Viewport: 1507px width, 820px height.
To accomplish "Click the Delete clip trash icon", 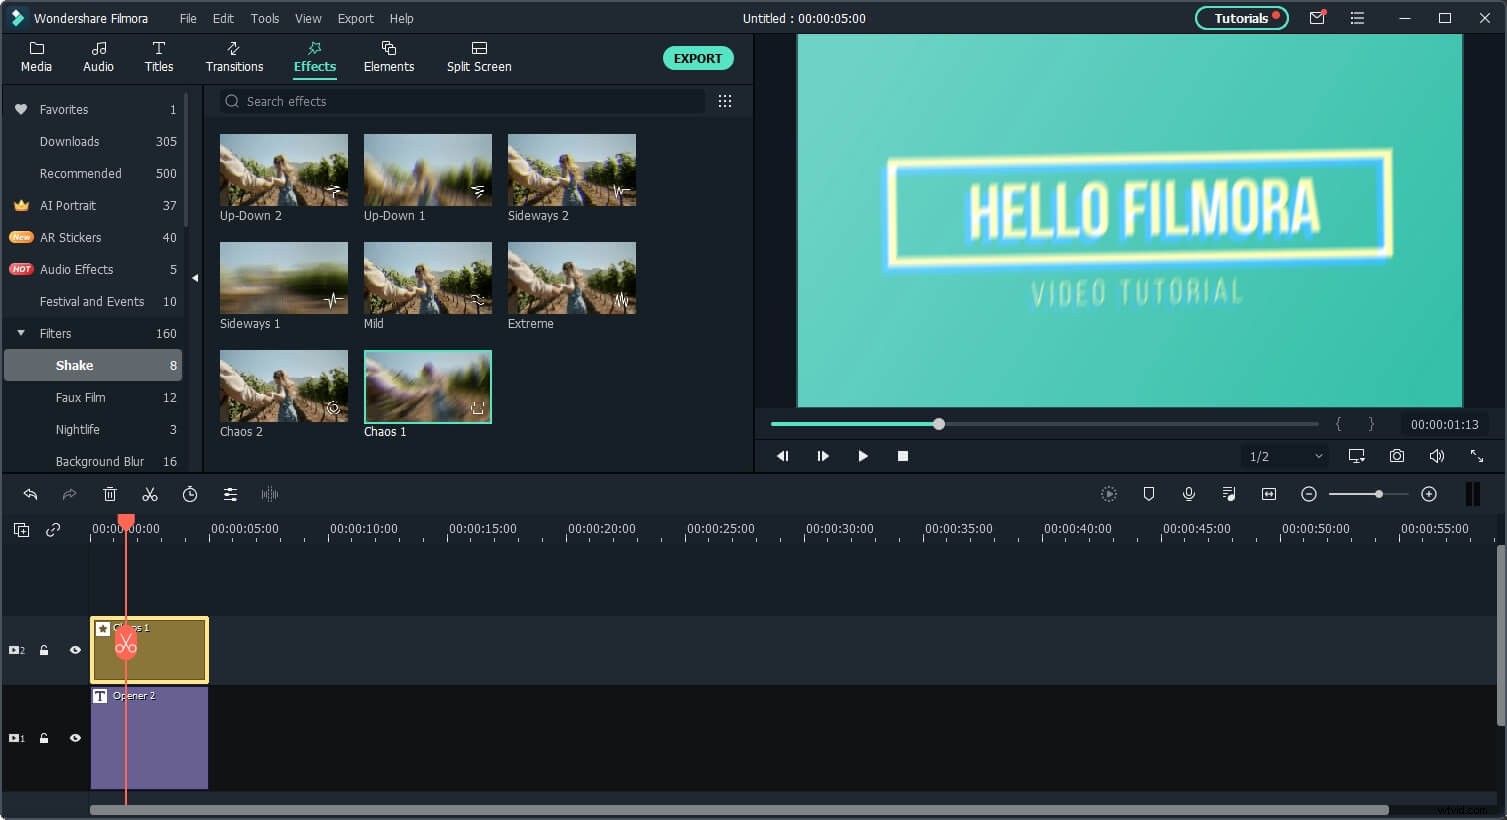I will point(110,493).
